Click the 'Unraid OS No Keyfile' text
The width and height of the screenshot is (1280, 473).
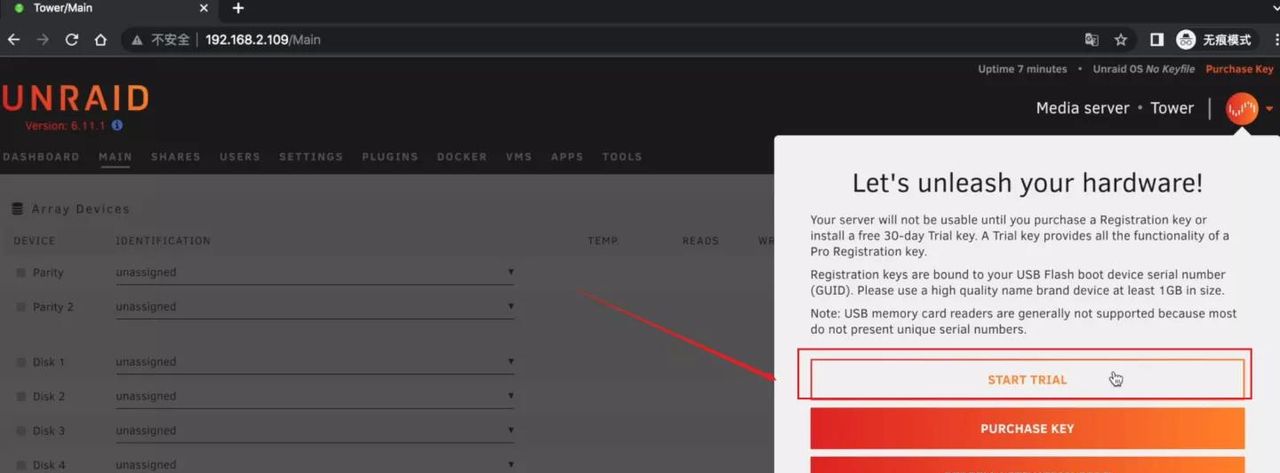[x=1143, y=69]
